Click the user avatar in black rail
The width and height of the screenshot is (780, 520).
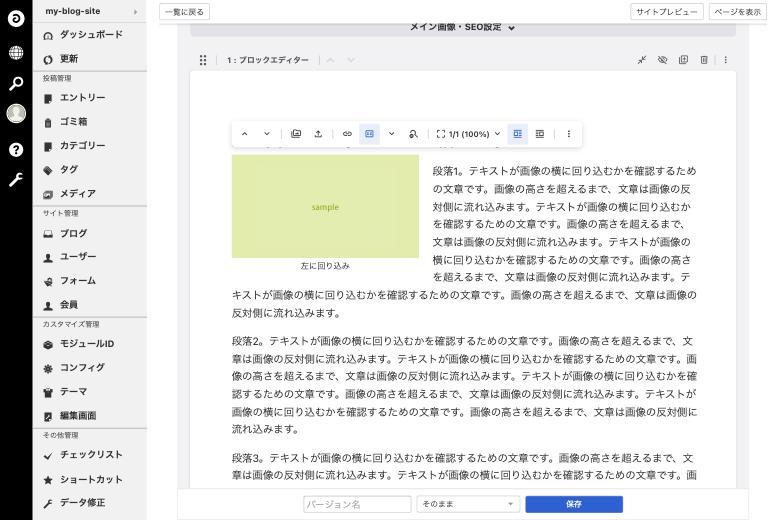[x=16, y=113]
